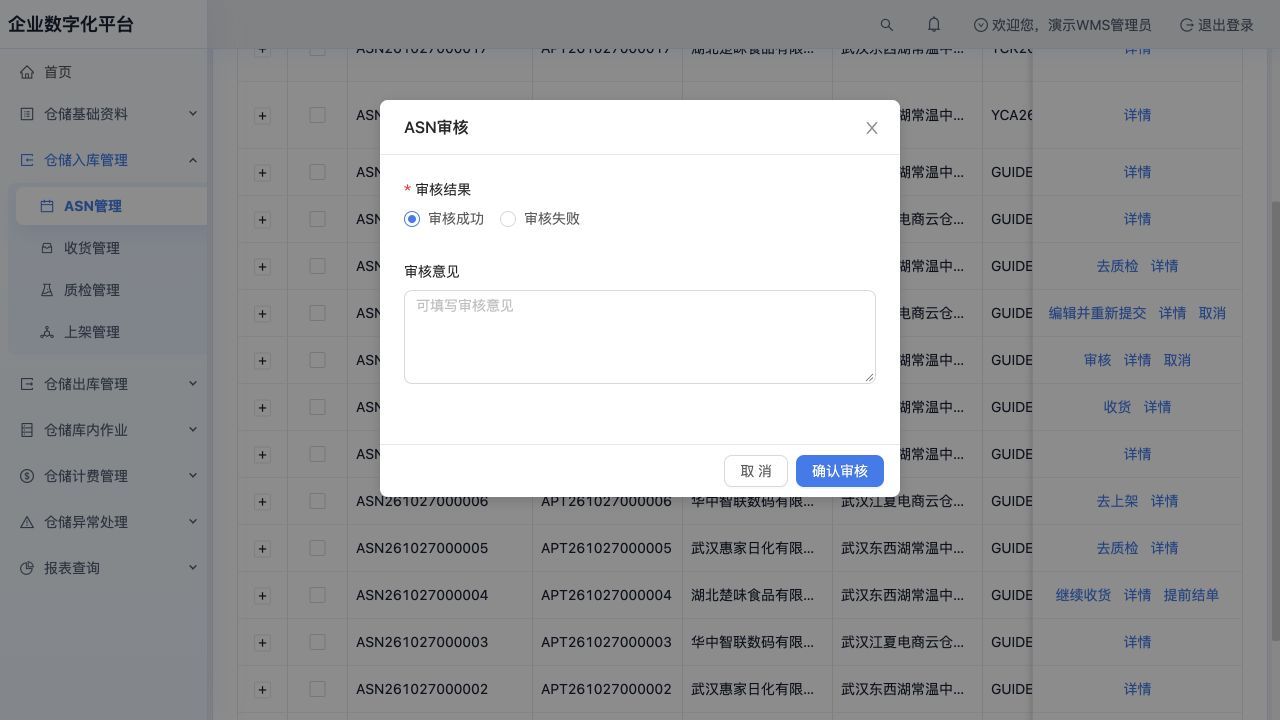Image resolution: width=1280 pixels, height=720 pixels.
Task: Expand the 仓储异常处理 menu
Action: (104, 522)
